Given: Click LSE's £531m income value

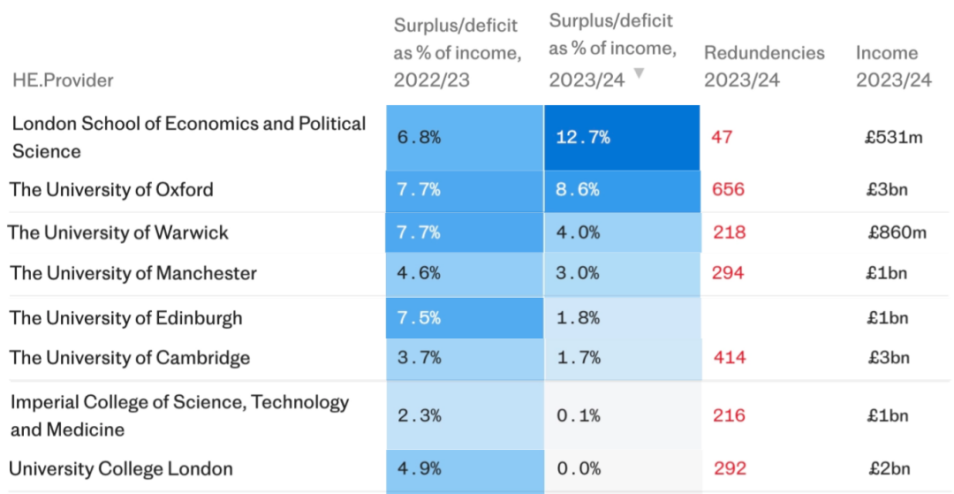Looking at the screenshot, I should point(894,137).
